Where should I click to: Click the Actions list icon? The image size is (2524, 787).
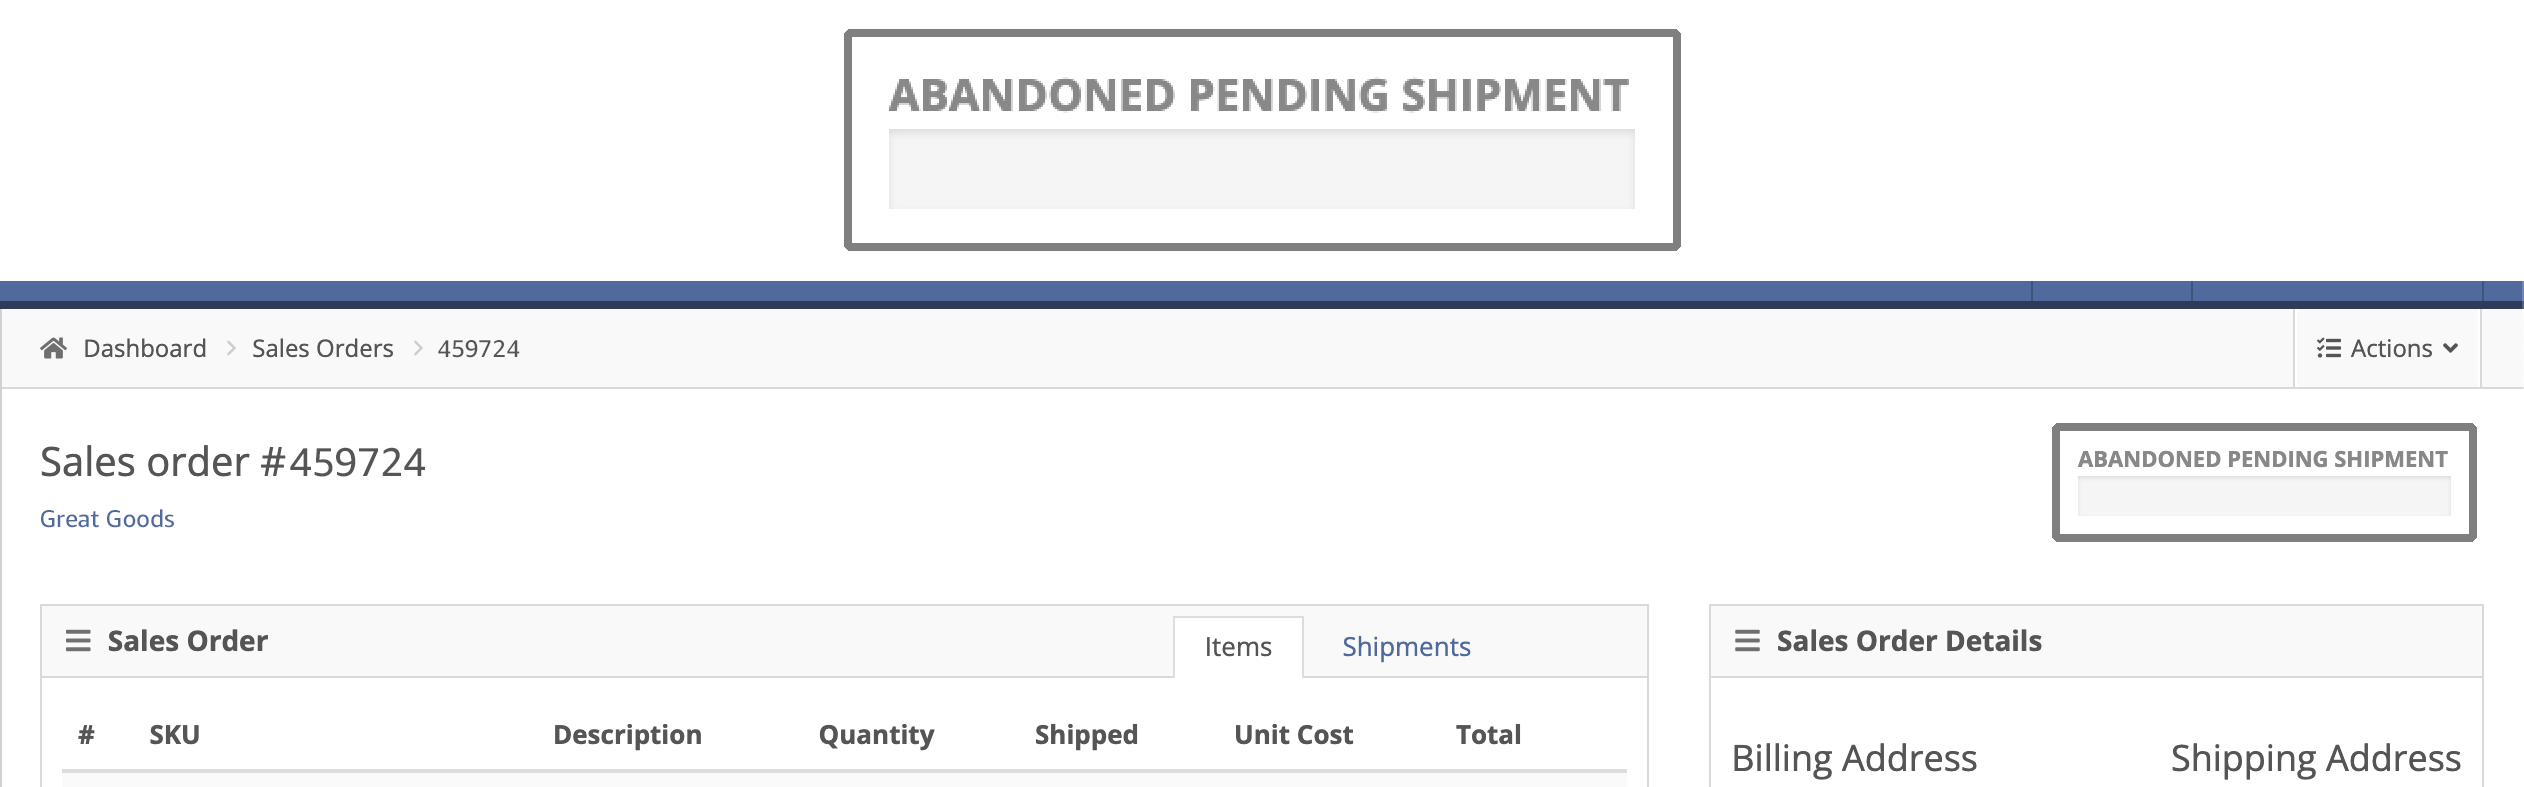point(2329,348)
